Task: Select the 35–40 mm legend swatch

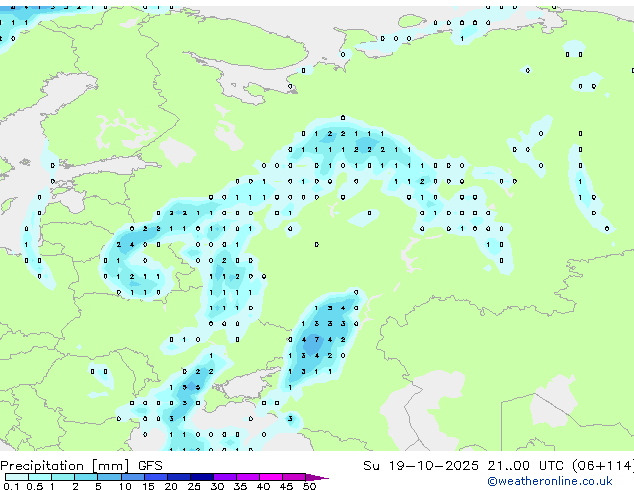Action: click(248, 477)
